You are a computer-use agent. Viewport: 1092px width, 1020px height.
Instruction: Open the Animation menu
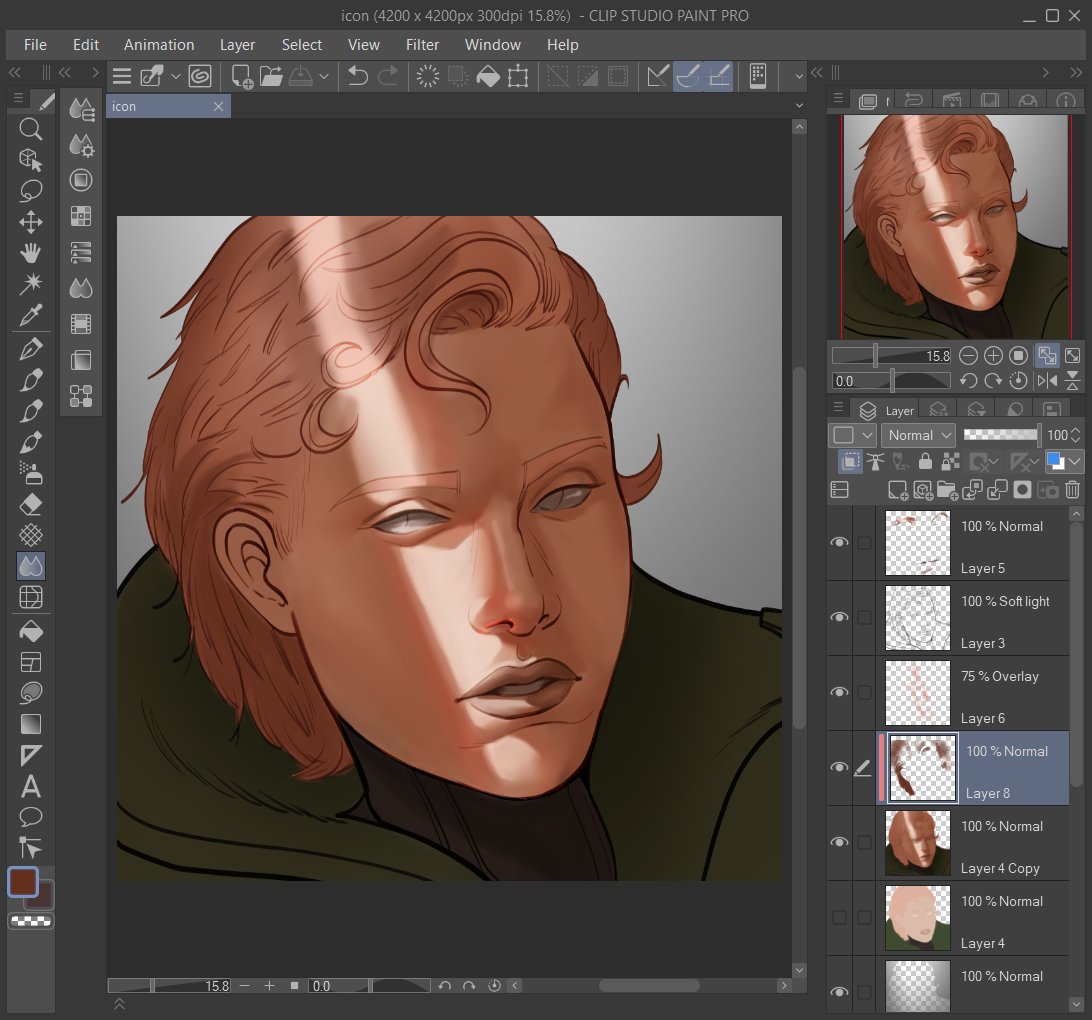(159, 45)
